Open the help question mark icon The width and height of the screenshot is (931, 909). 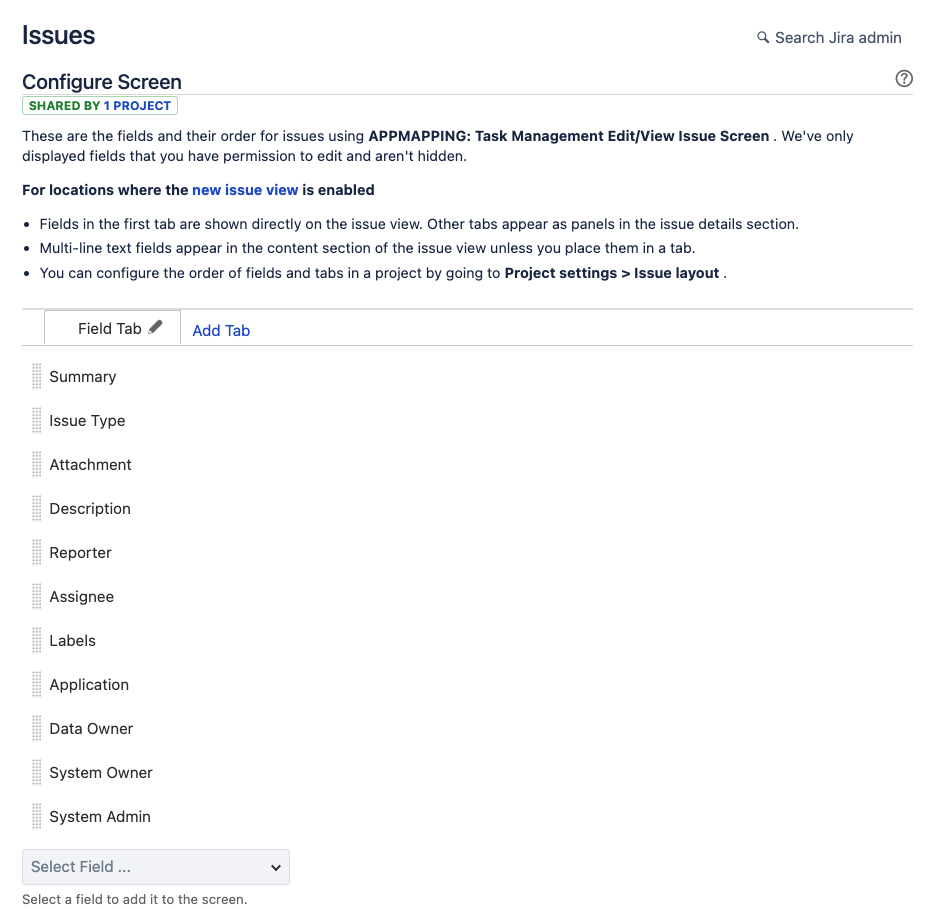point(904,78)
